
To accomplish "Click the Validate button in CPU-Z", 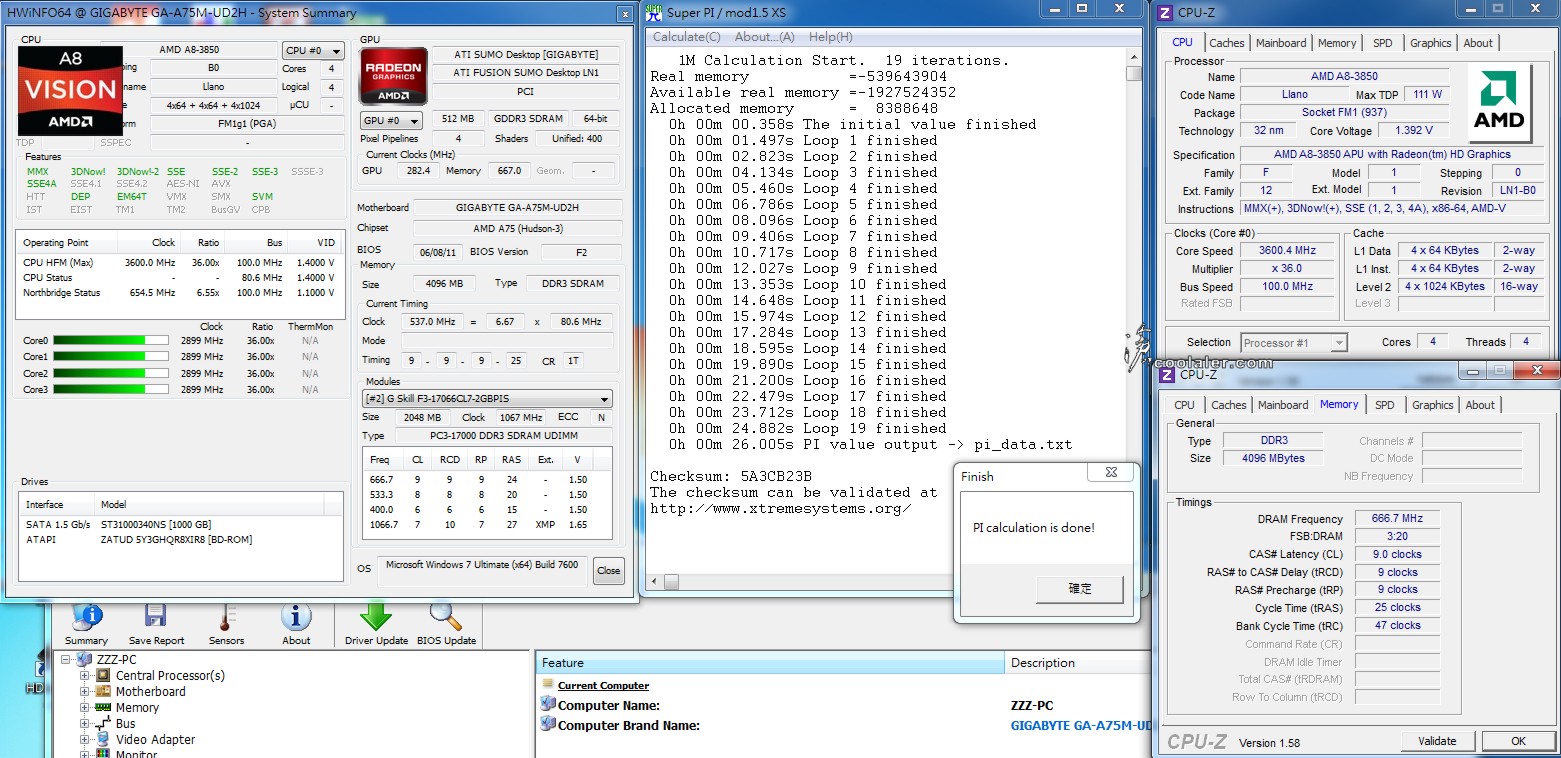I will pyautogui.click(x=1437, y=741).
